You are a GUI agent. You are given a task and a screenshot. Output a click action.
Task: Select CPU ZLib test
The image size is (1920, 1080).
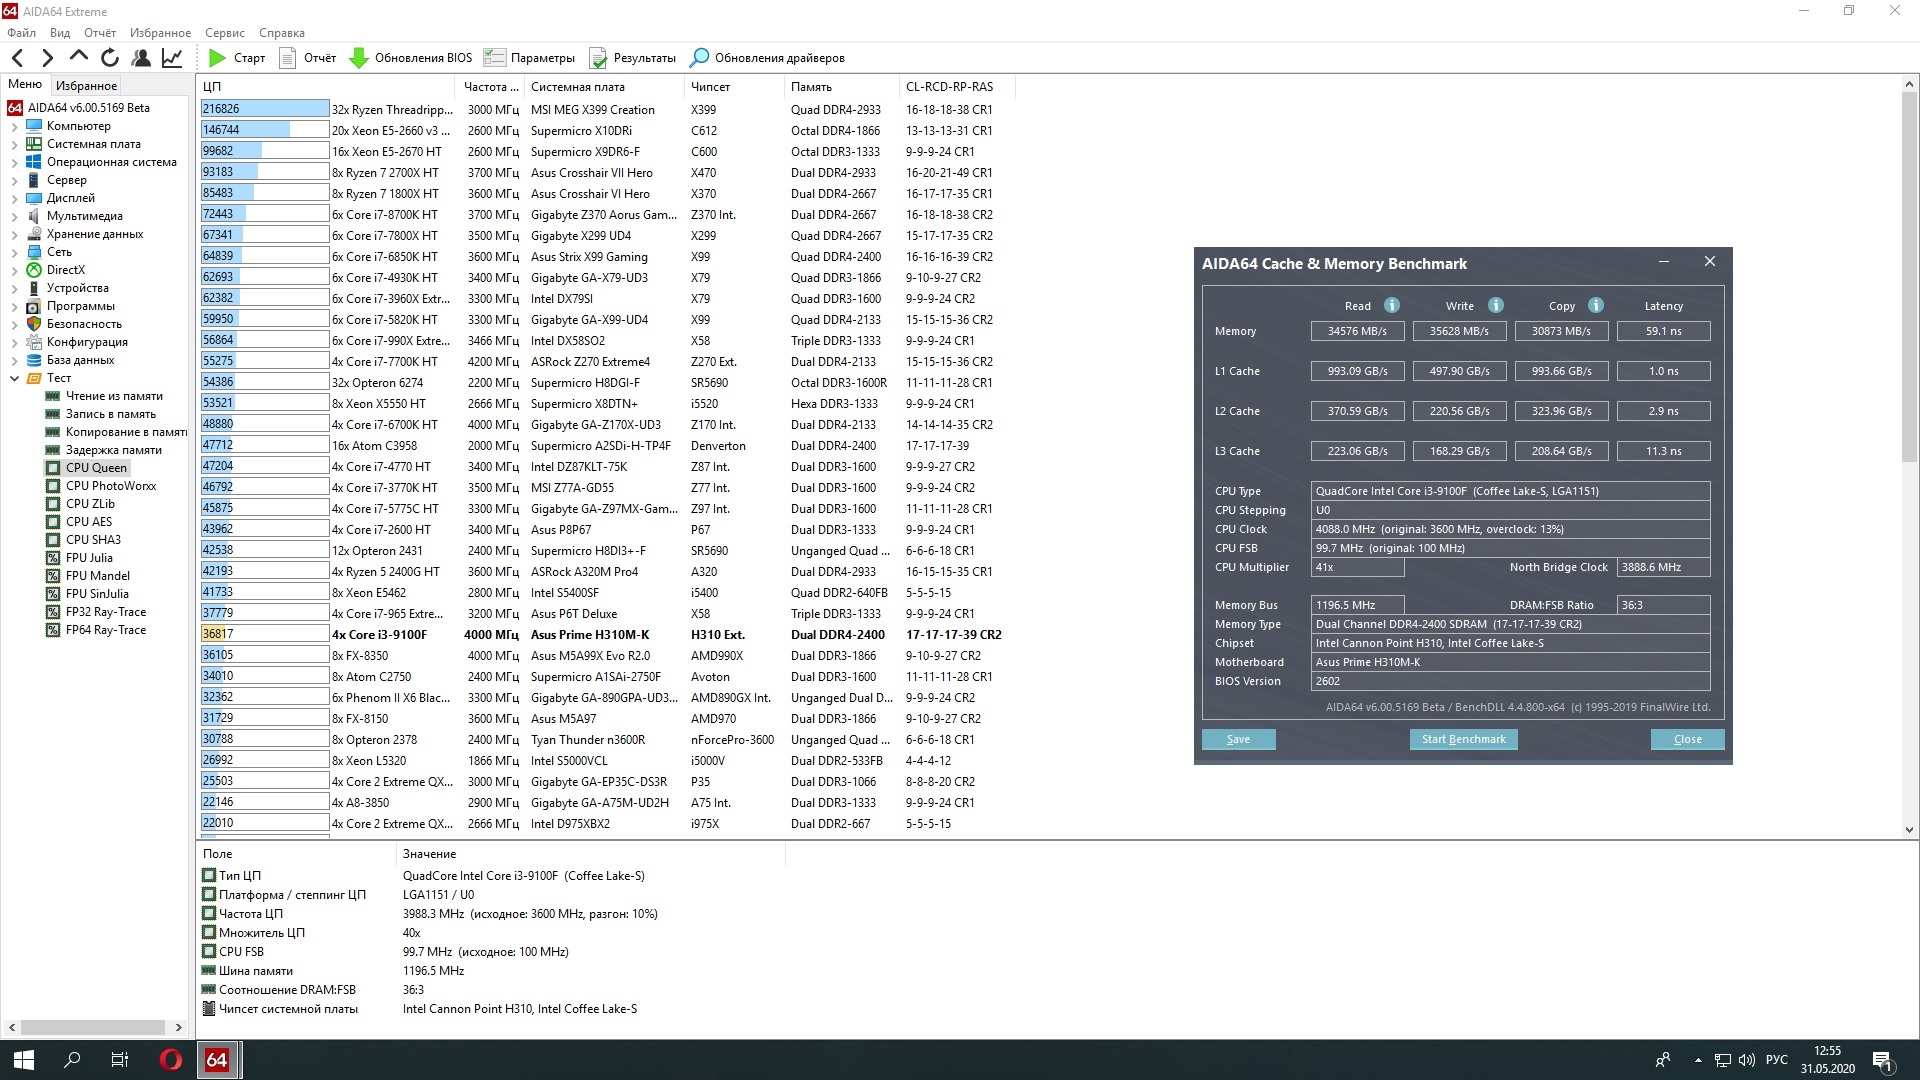point(90,504)
